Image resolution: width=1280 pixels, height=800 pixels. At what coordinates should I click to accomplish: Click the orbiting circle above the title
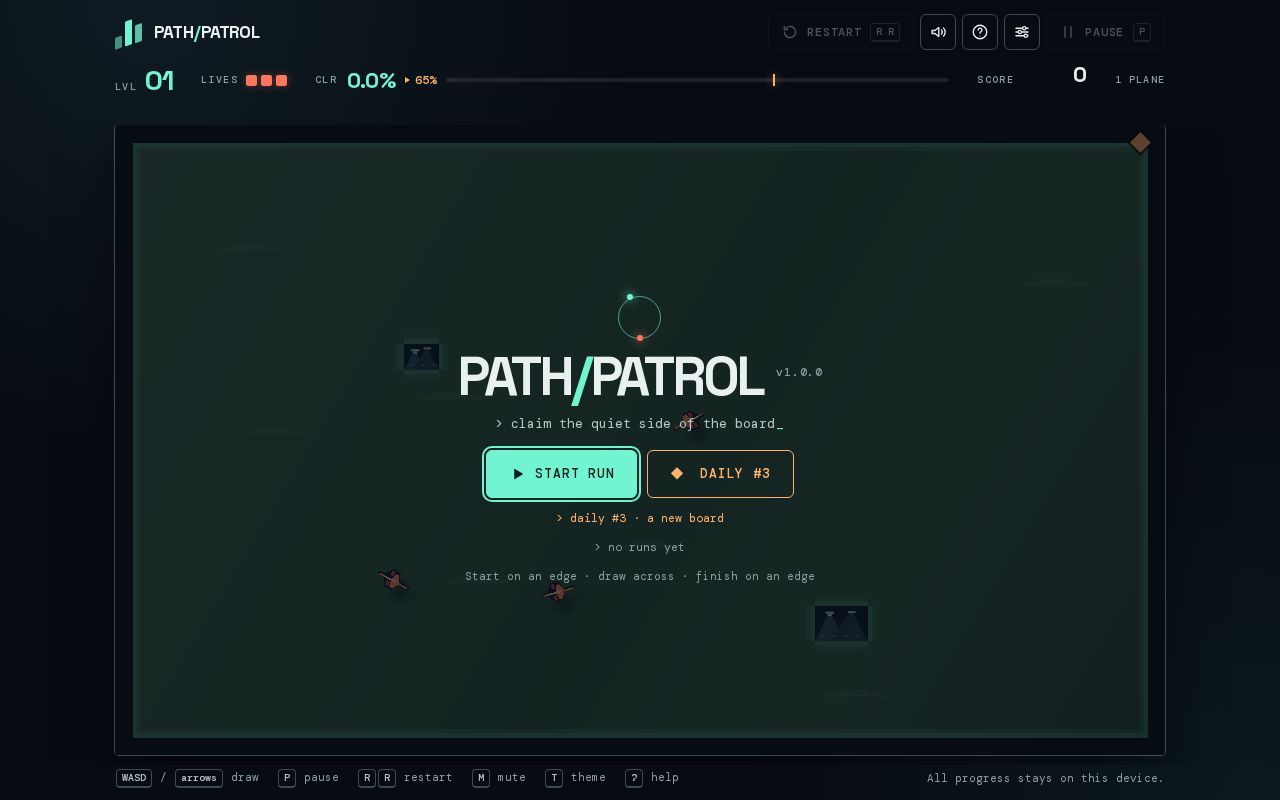pyautogui.click(x=639, y=318)
